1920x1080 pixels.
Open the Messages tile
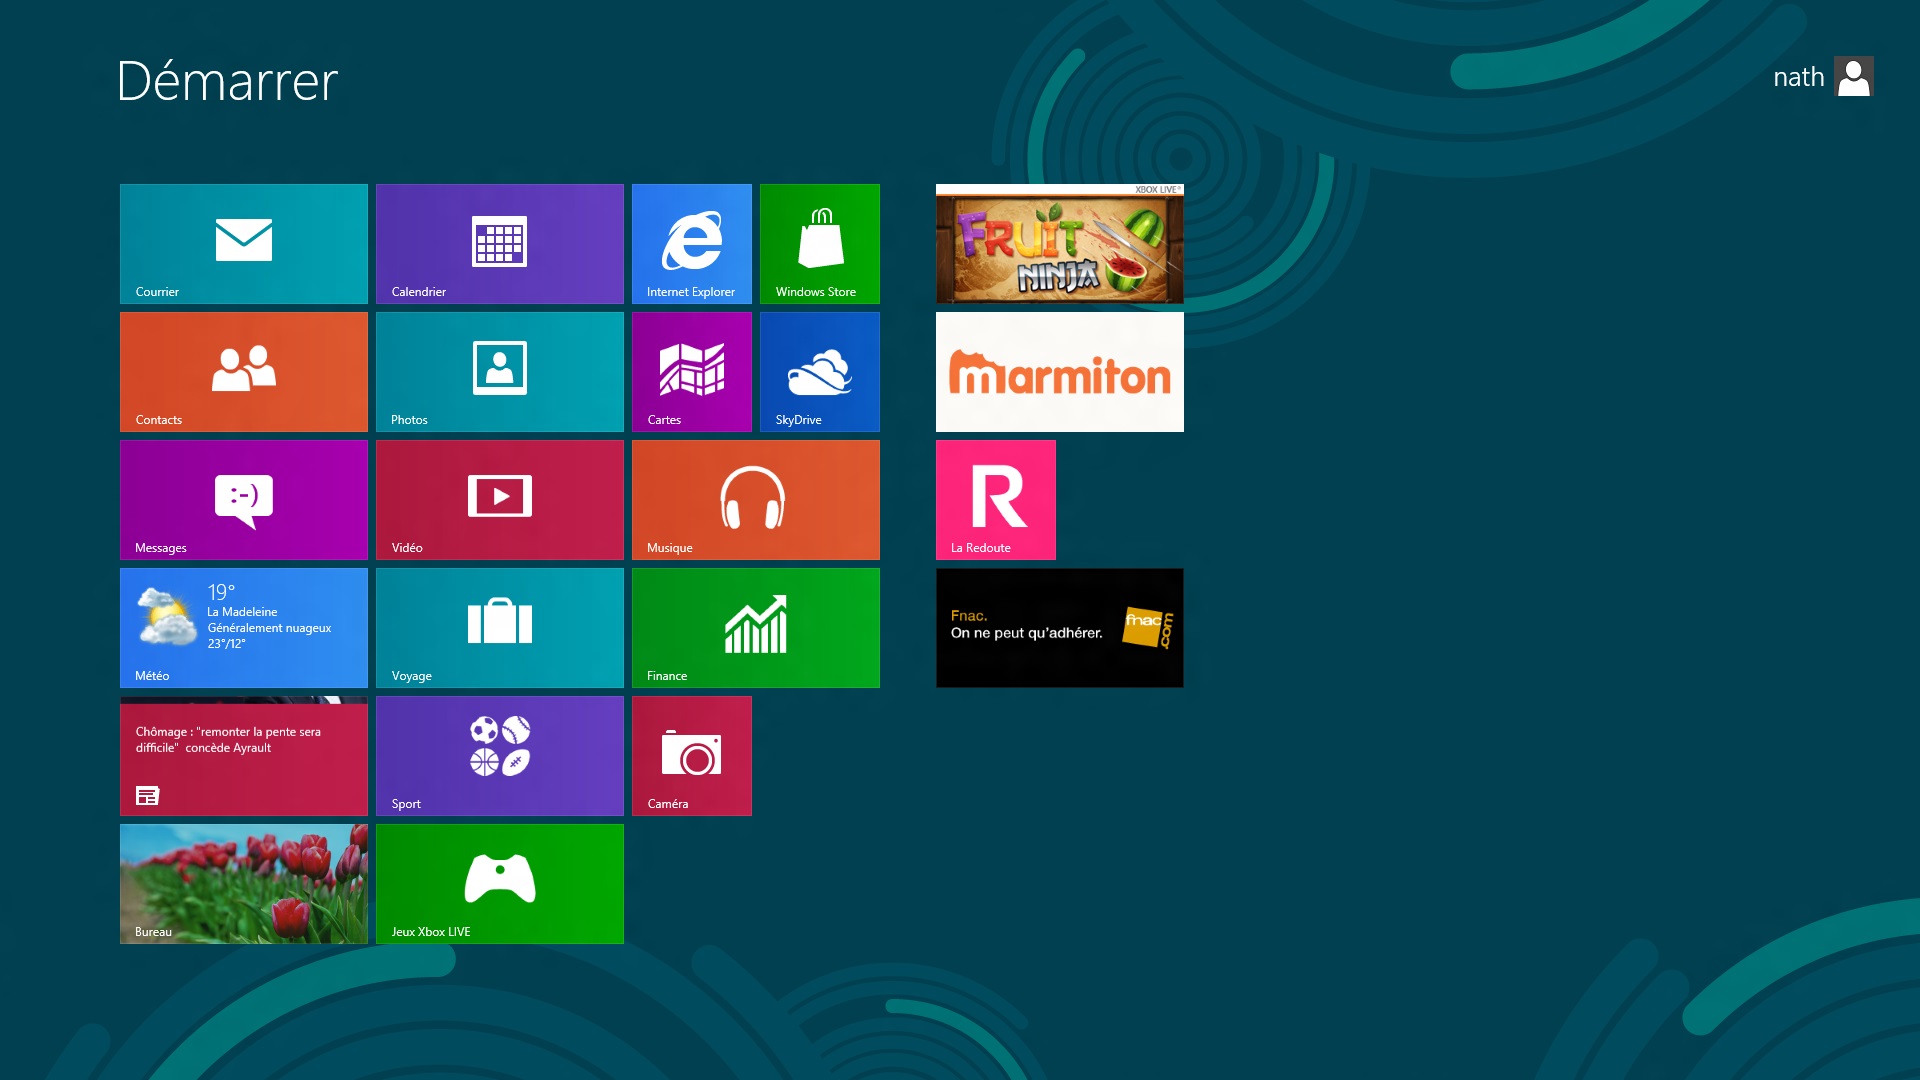[x=244, y=500]
